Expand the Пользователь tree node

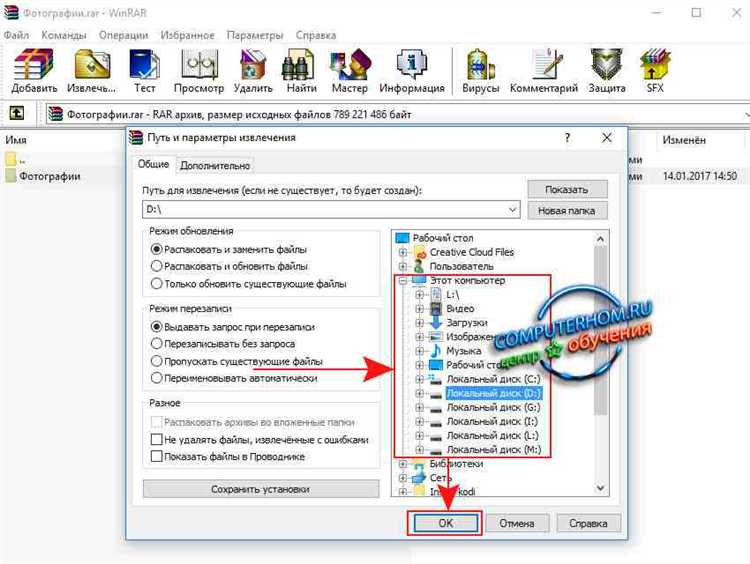403,266
